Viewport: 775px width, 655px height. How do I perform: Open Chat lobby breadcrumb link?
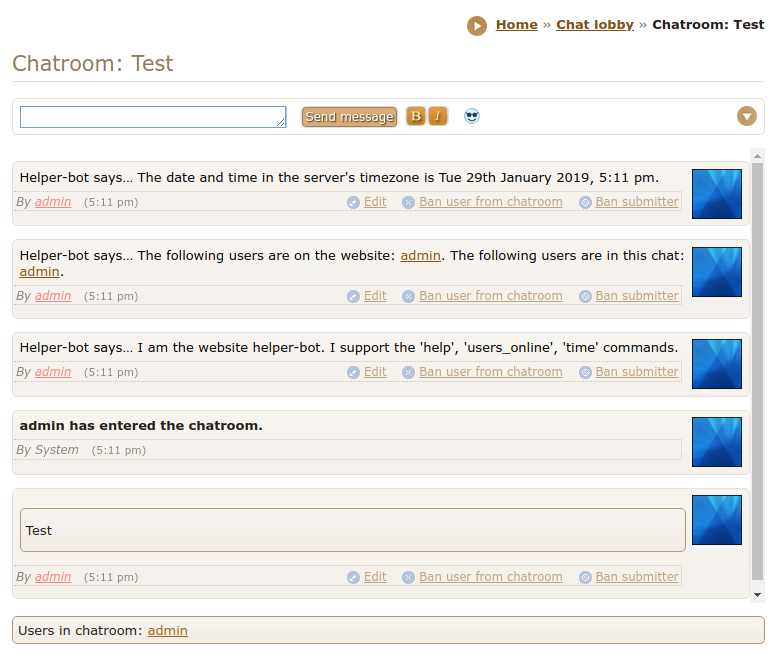click(594, 25)
